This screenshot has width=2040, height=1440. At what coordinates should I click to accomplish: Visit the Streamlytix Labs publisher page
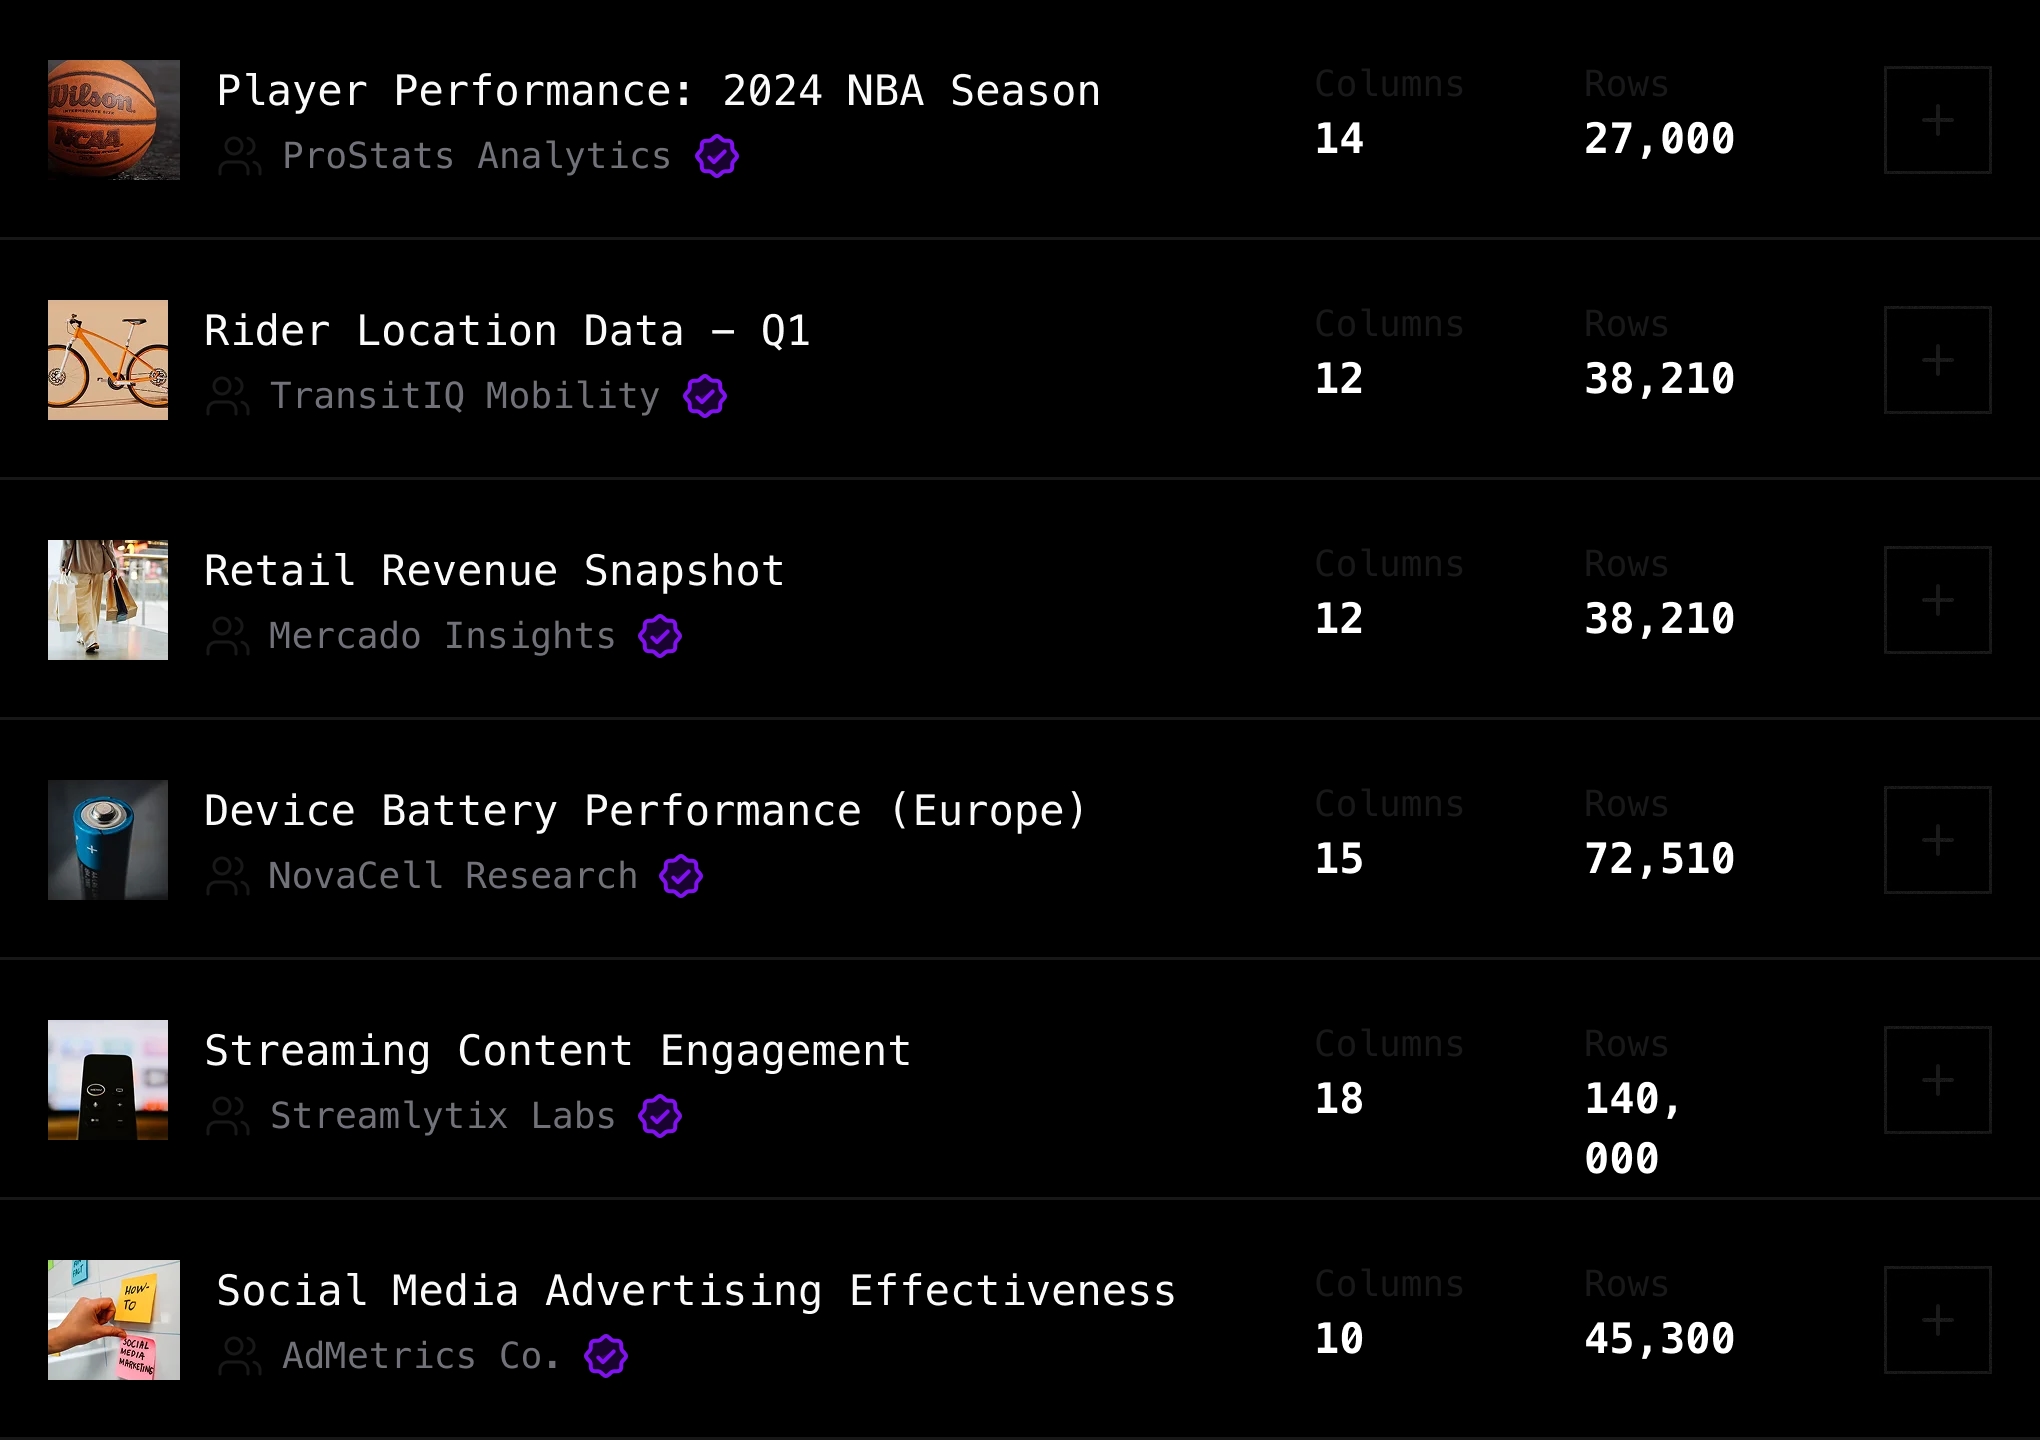click(x=442, y=1116)
